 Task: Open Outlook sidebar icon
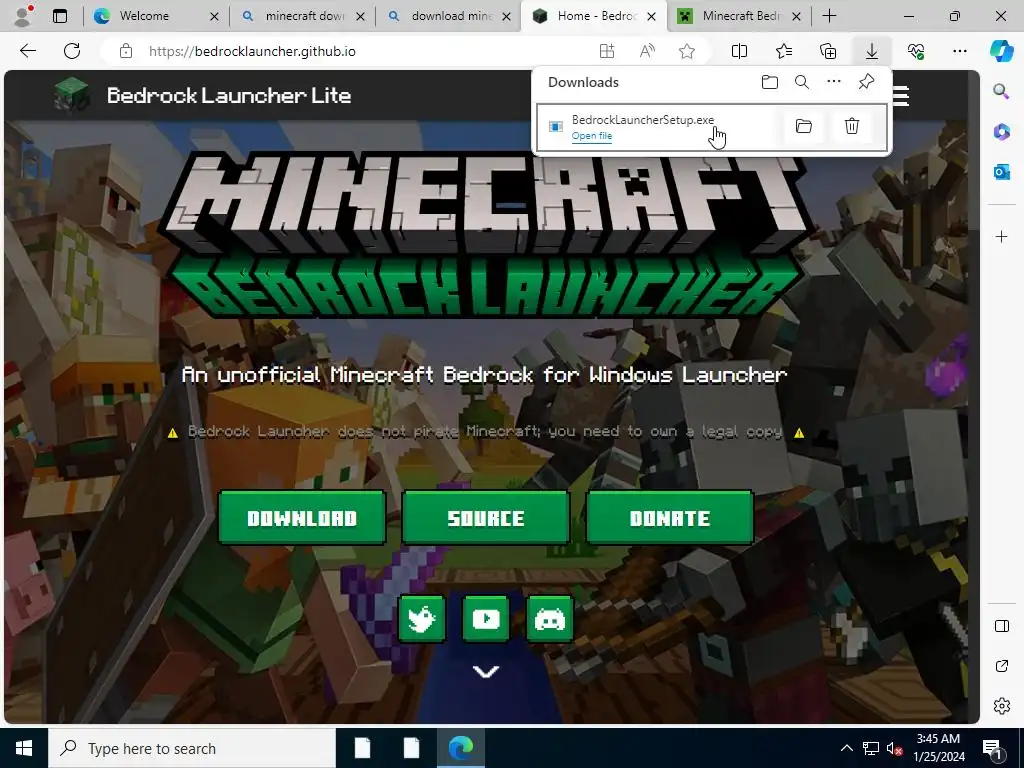(1001, 172)
